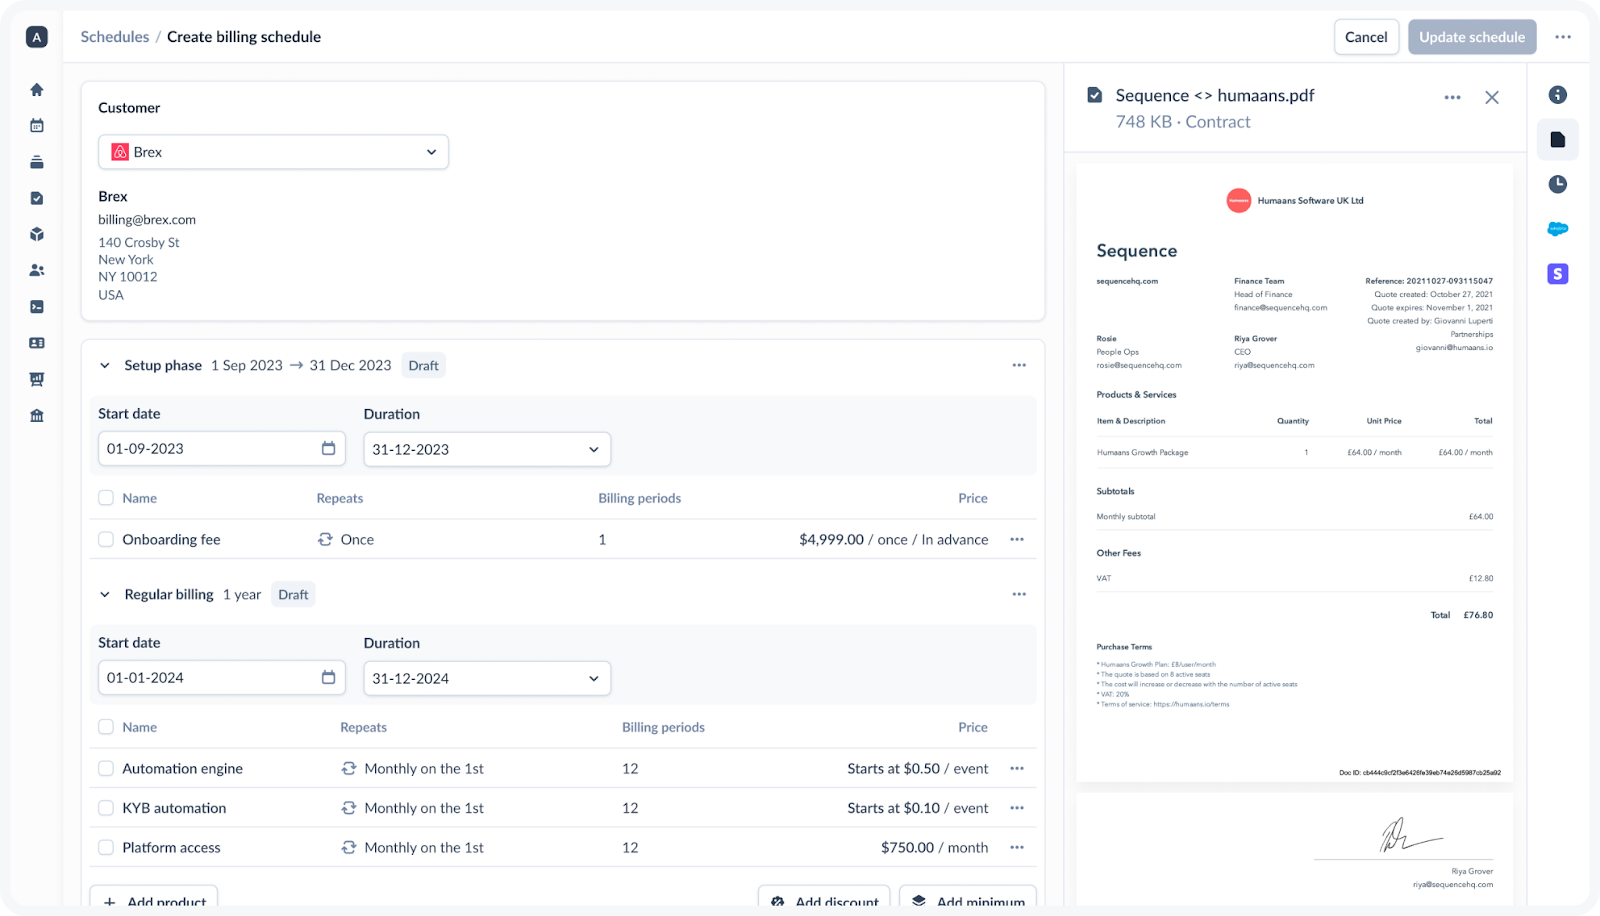This screenshot has width=1600, height=916.
Task: Open the checkmark tasks sidebar icon
Action: click(x=37, y=198)
